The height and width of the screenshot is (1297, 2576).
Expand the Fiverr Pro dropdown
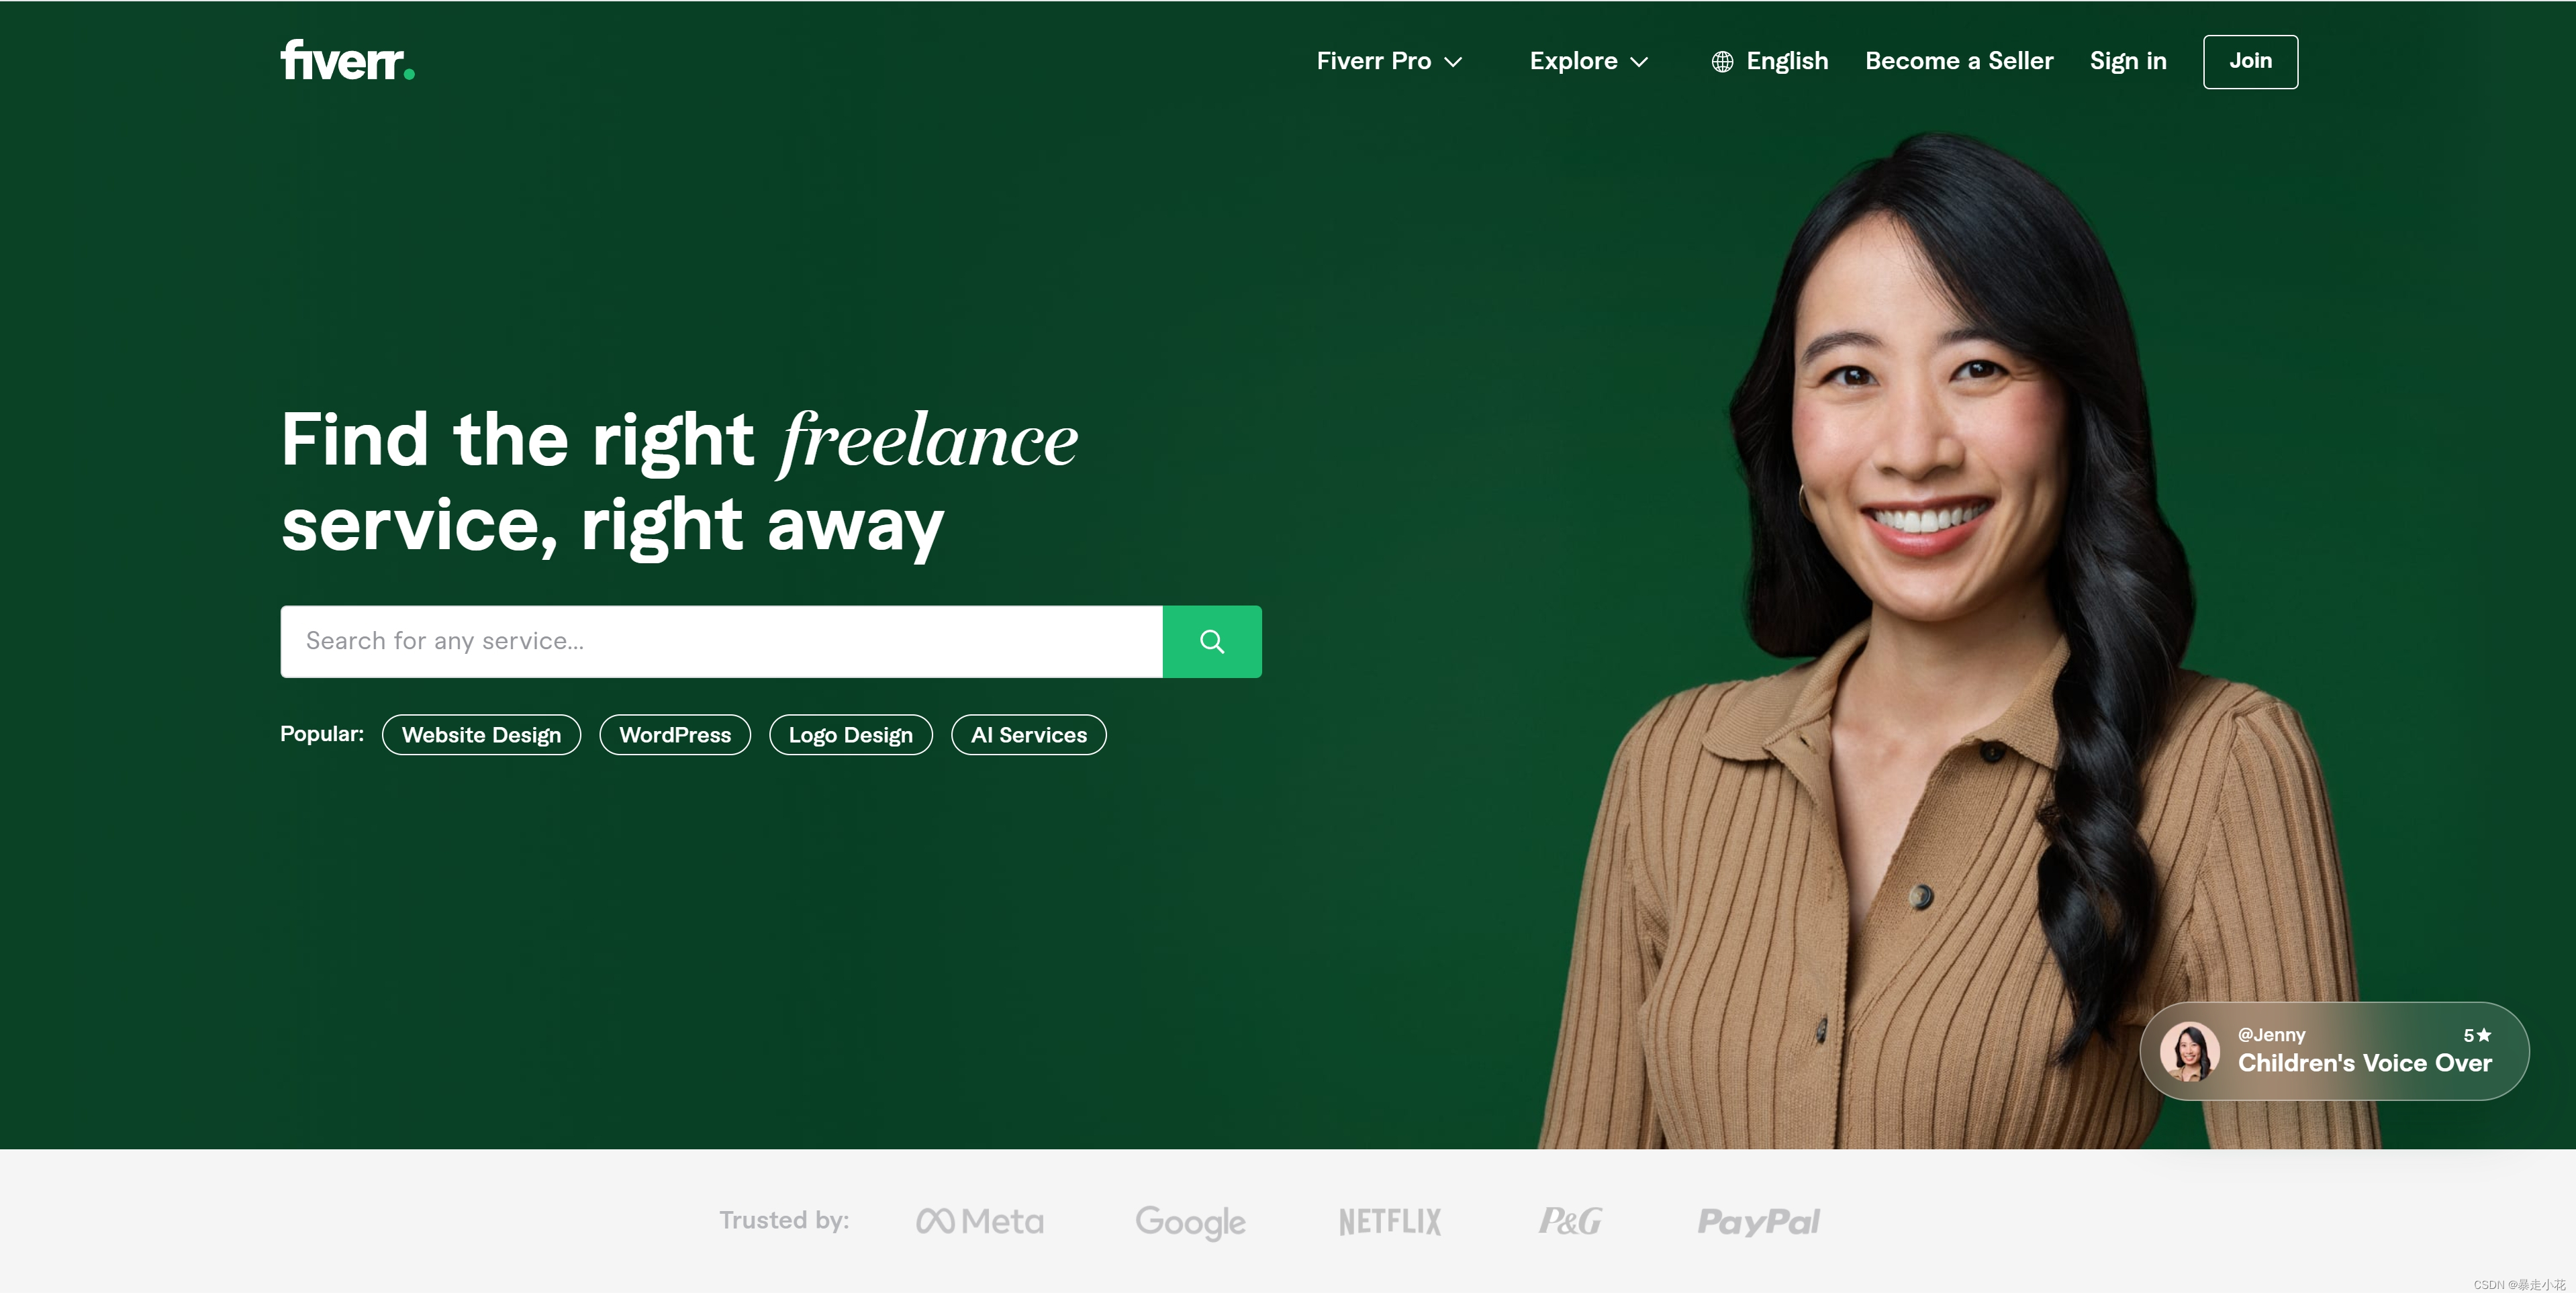tap(1389, 61)
